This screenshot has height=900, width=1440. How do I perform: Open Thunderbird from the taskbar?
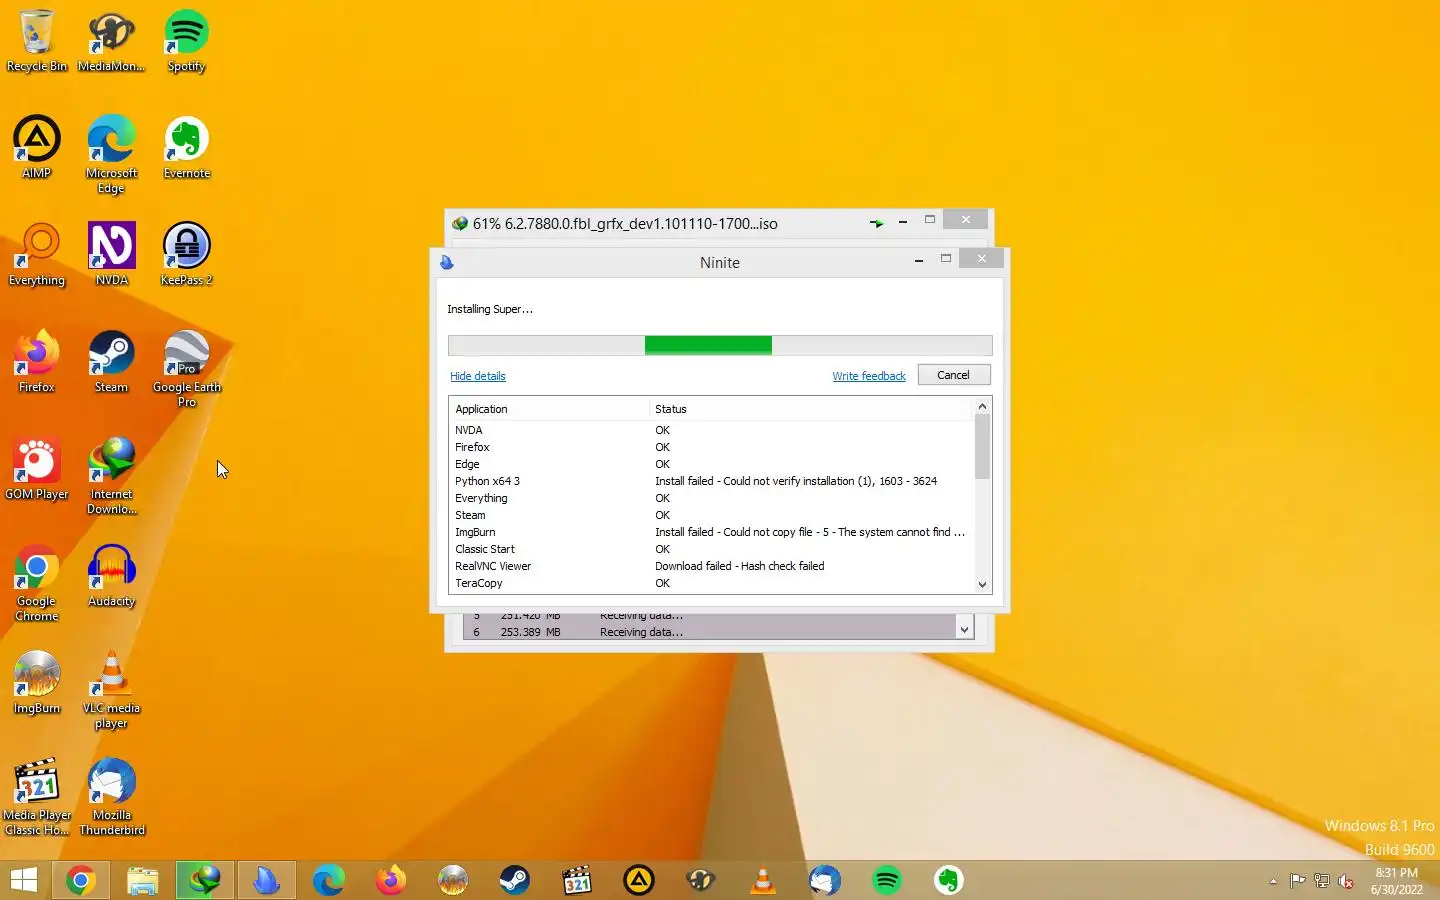pos(825,880)
